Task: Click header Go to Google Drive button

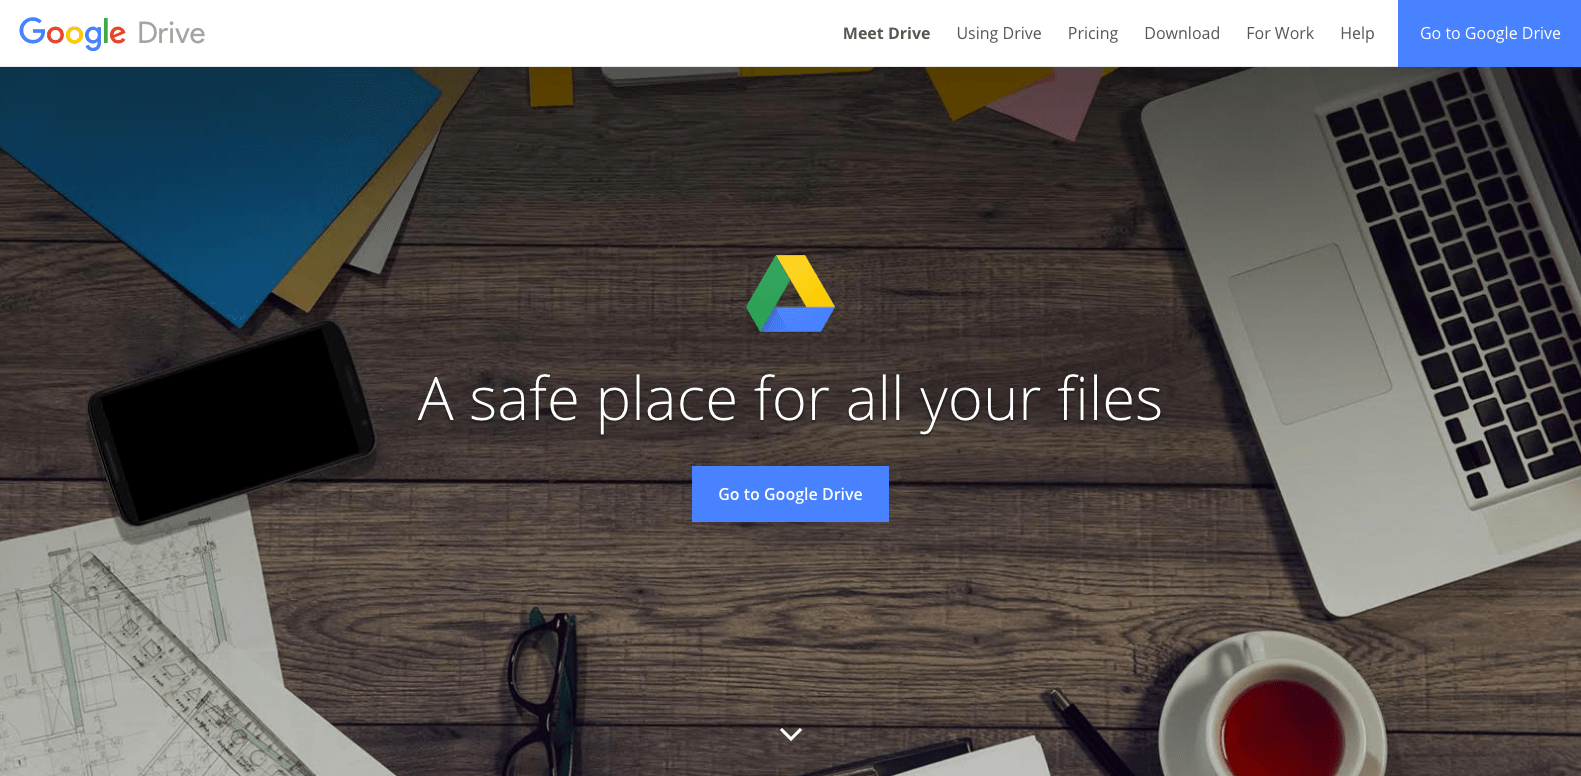Action: pyautogui.click(x=1490, y=33)
